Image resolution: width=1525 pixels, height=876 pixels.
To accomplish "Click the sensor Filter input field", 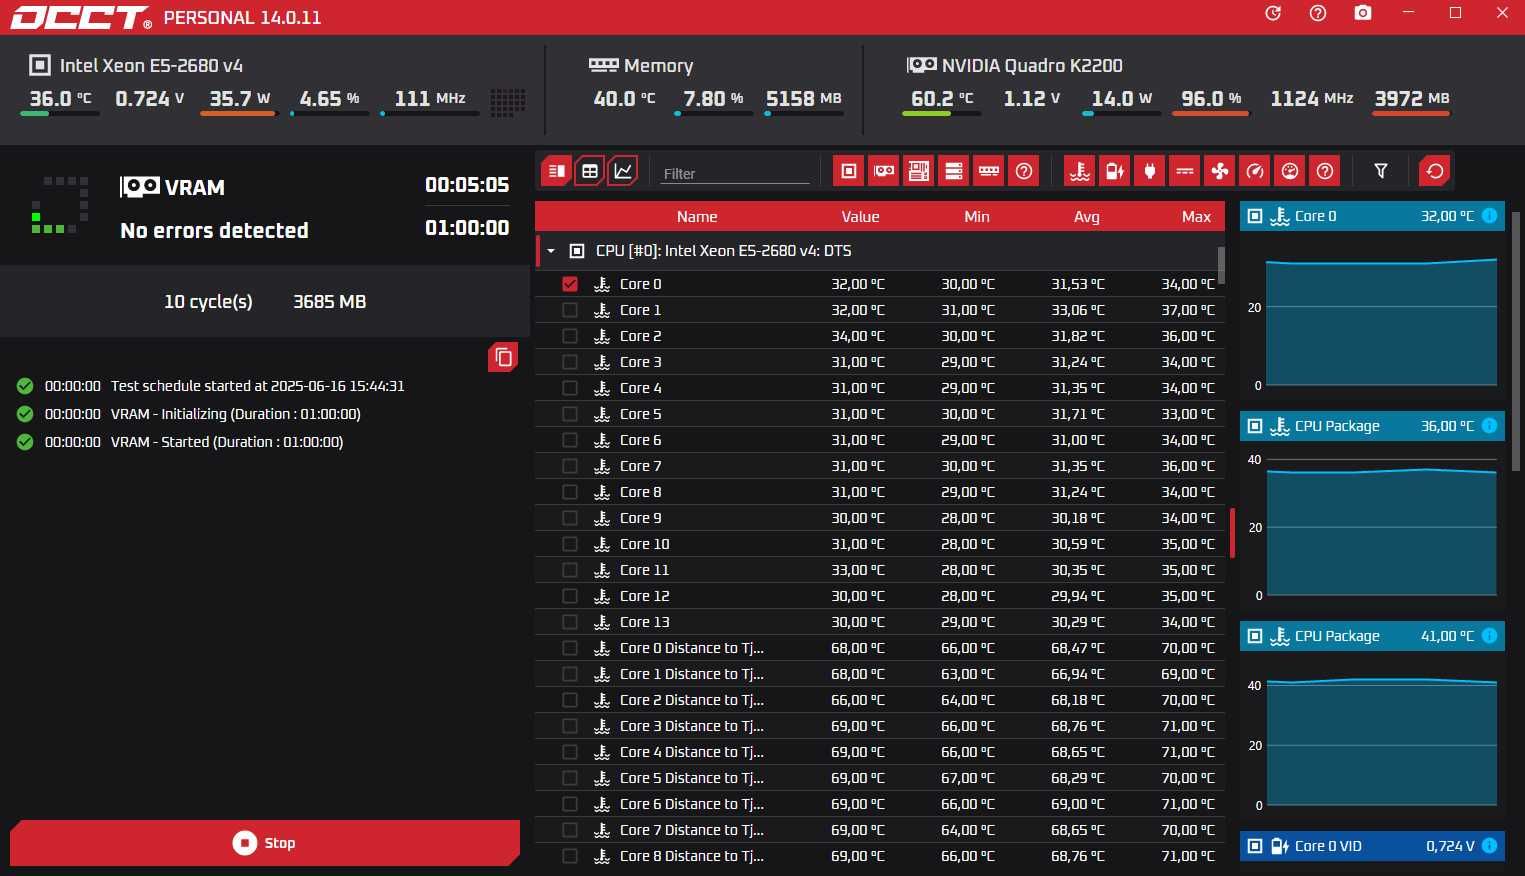I will [735, 173].
